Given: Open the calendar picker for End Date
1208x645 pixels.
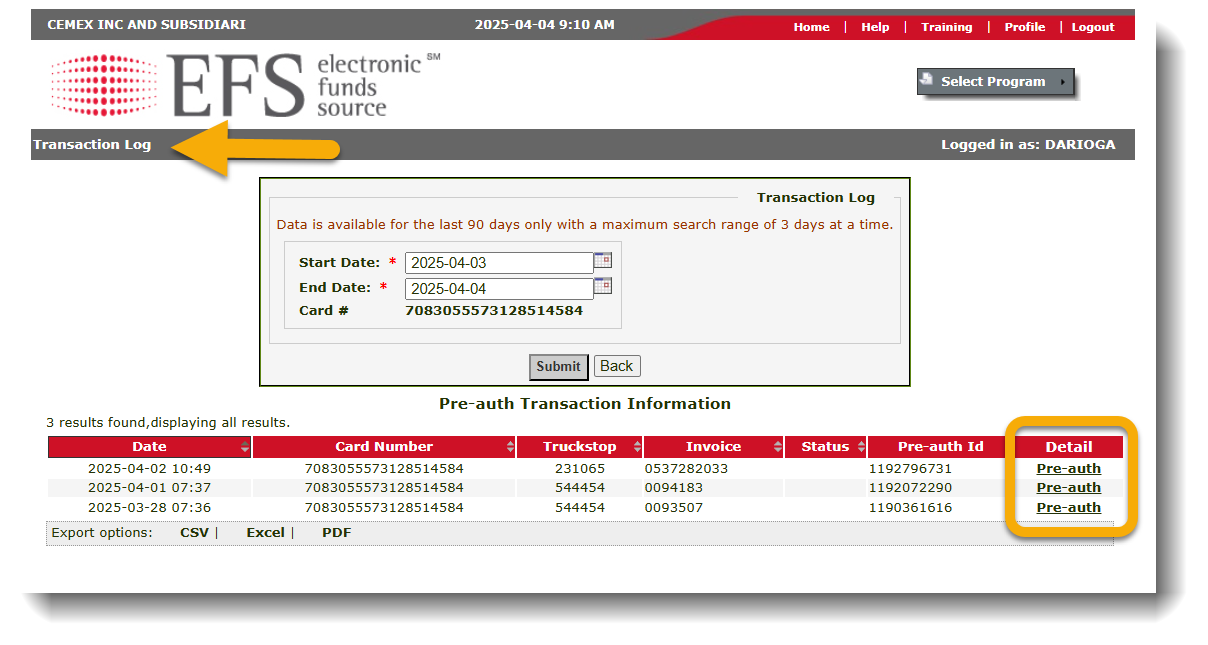Looking at the screenshot, I should tap(603, 287).
